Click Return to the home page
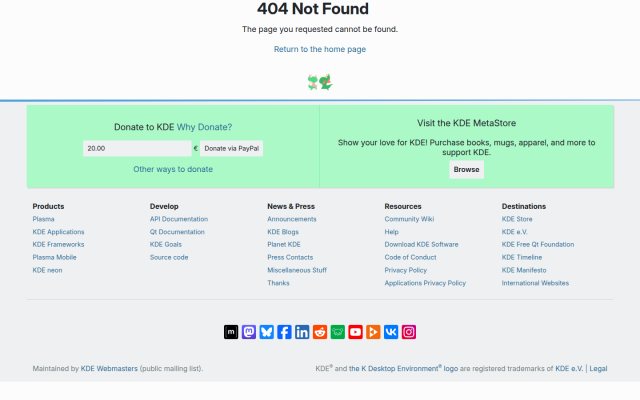640x400 pixels. [x=320, y=49]
